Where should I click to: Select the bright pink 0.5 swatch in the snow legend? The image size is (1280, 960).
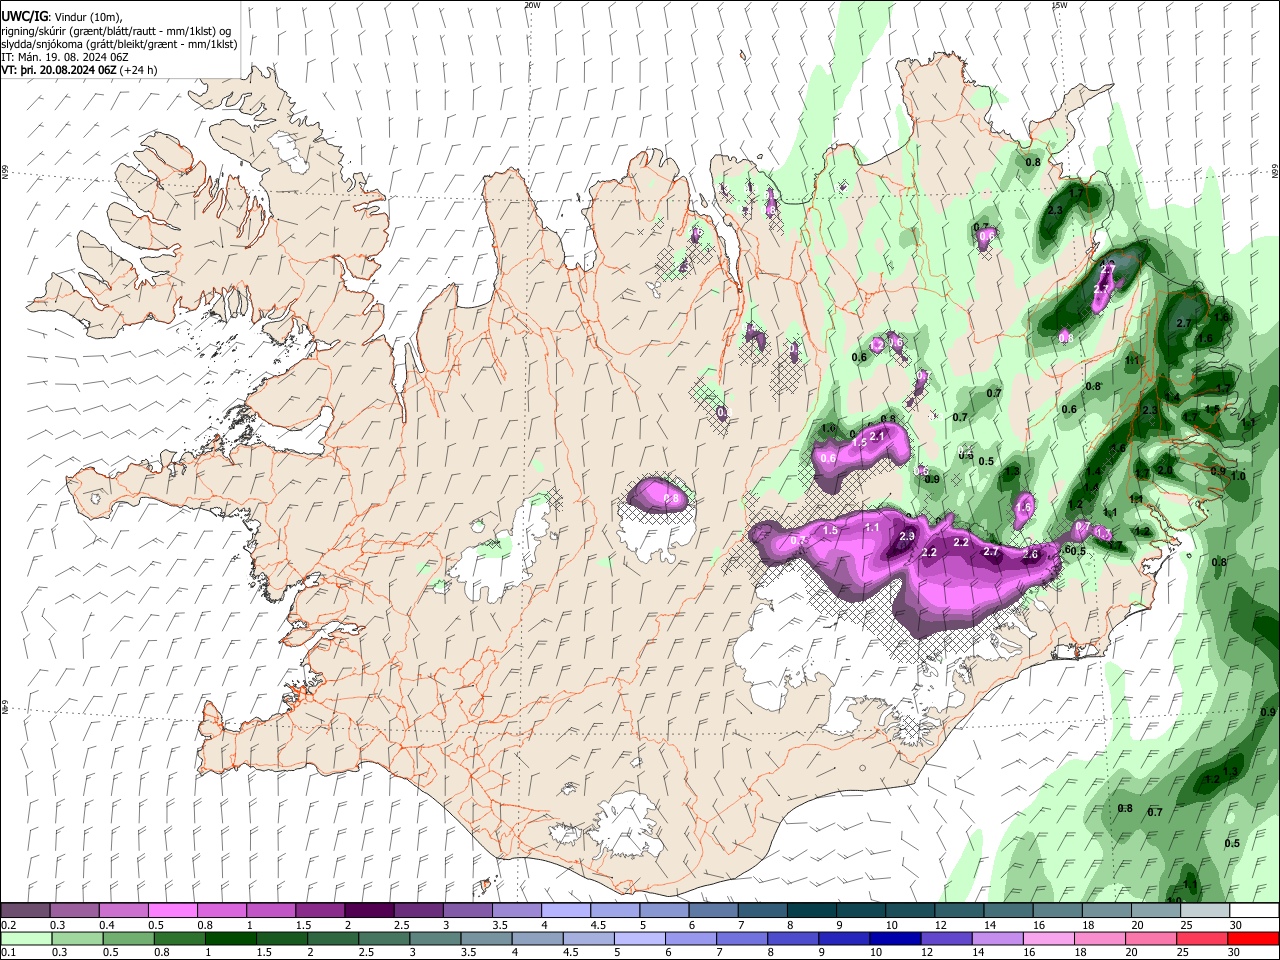172,910
